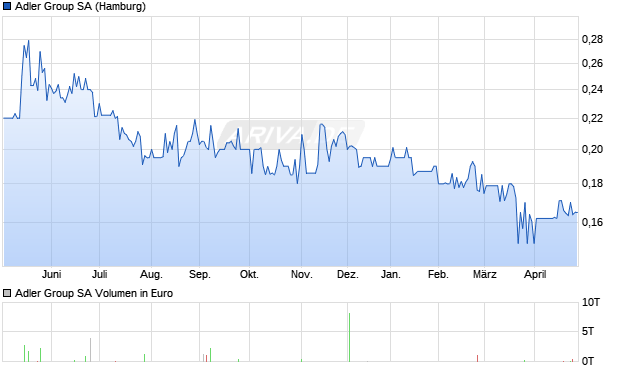Click the 0,18 price axis value
620x371 pixels.
pos(592,184)
